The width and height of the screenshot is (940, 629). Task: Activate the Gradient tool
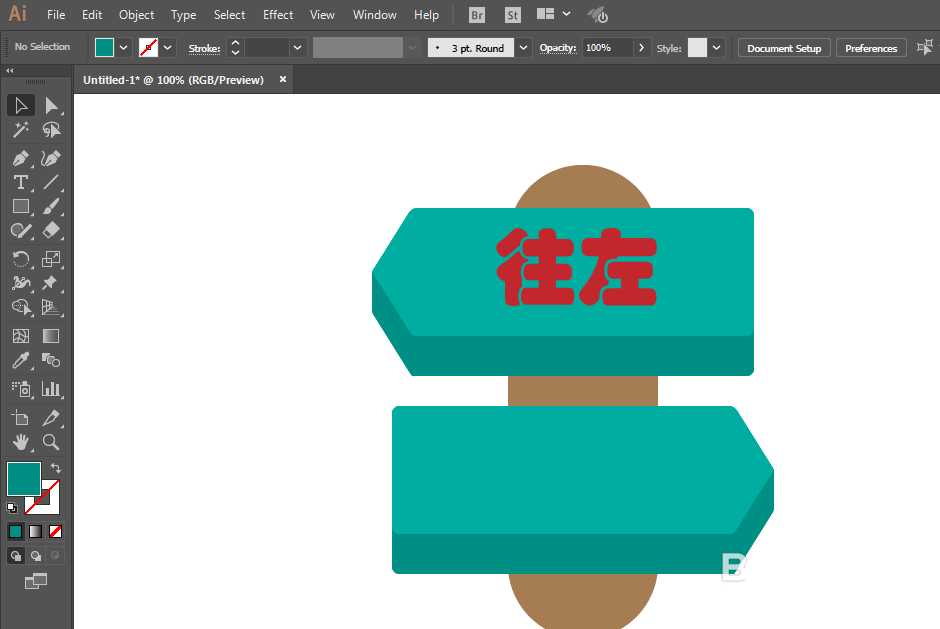(53, 334)
